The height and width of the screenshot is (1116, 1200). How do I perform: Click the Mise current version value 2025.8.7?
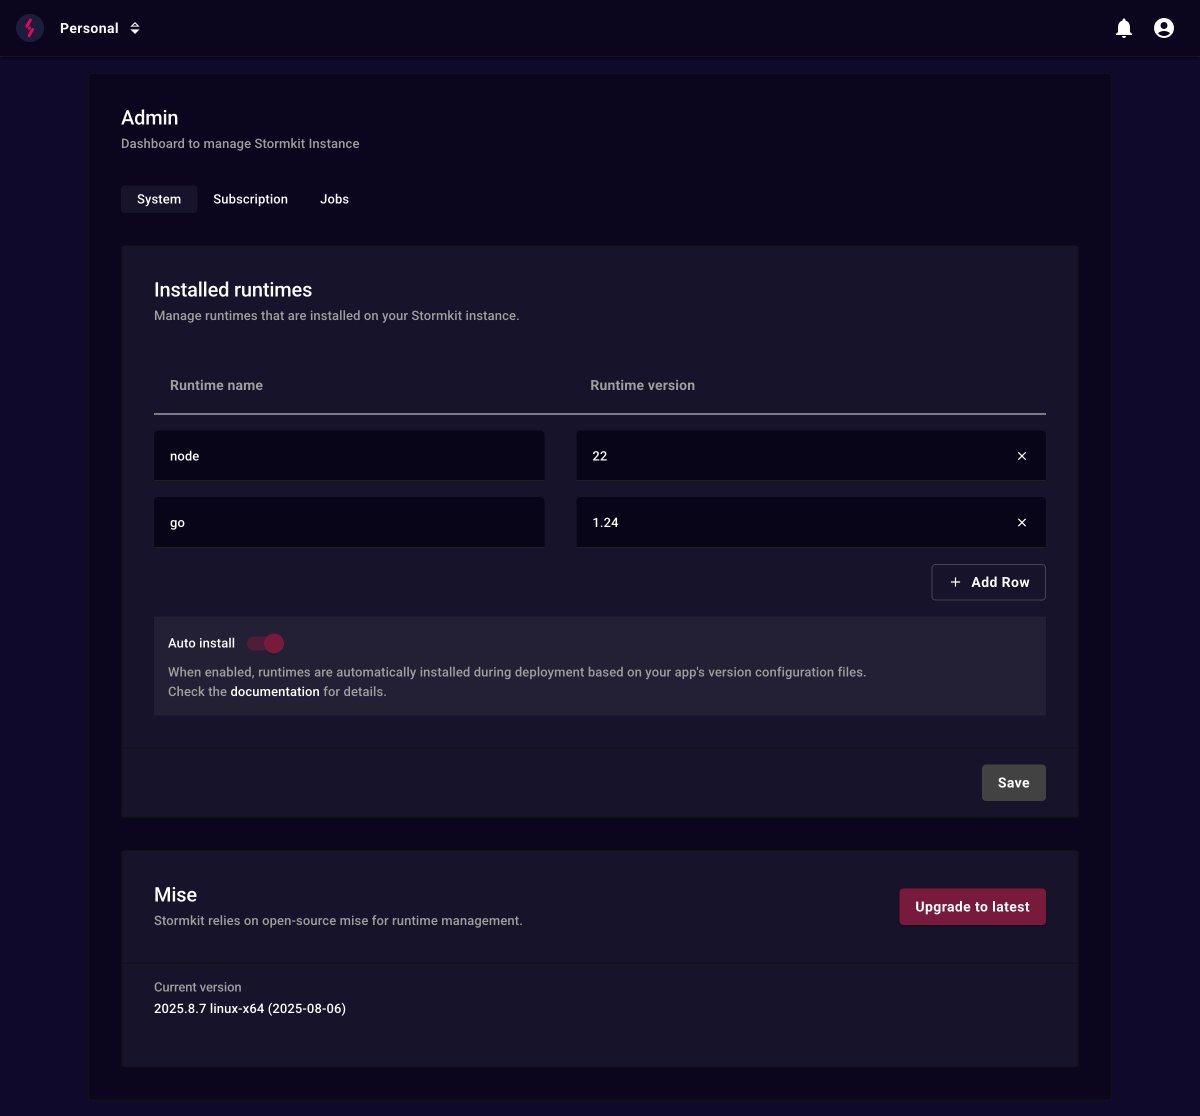[250, 1009]
